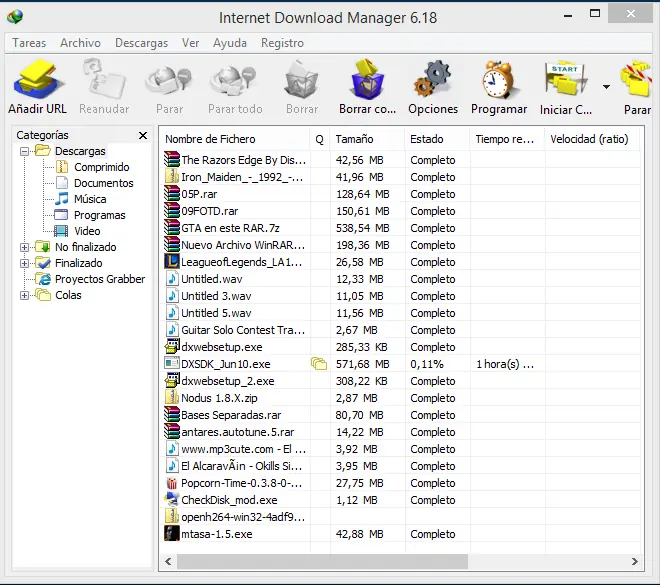
Task: Select the Descargas folder
Action: pos(80,151)
